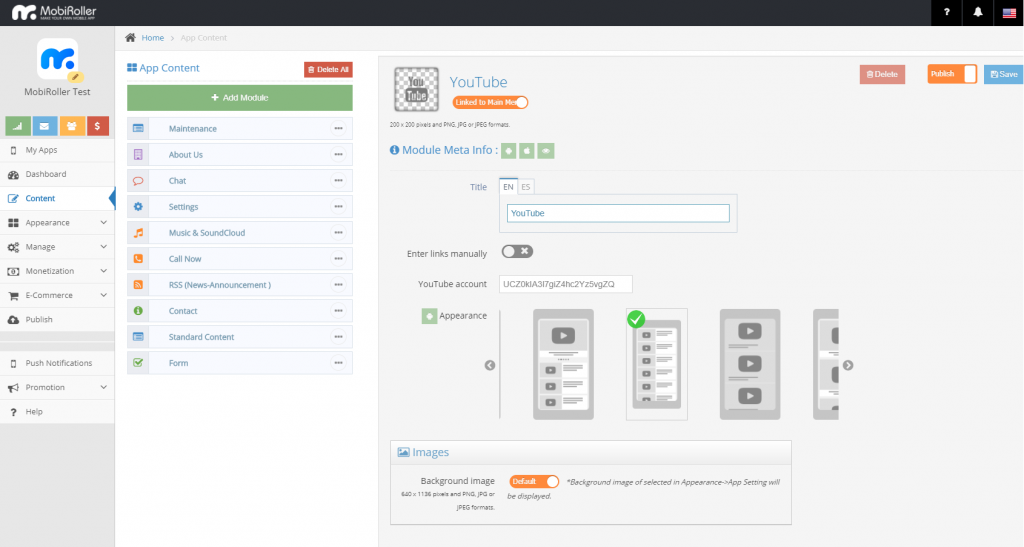Image resolution: width=1024 pixels, height=547 pixels.
Task: Toggle the Enter links manually switch
Action: (517, 252)
